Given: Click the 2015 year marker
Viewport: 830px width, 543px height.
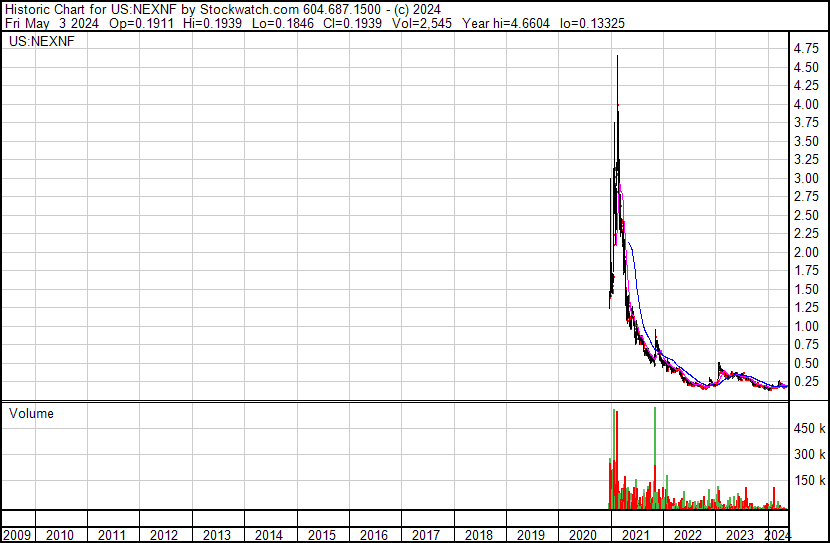Looking at the screenshot, I should (322, 535).
